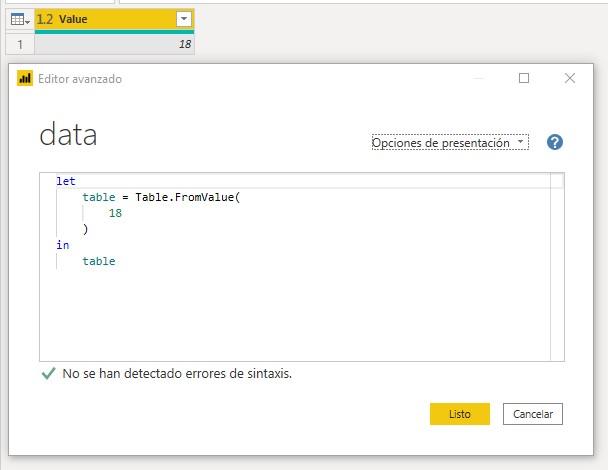This screenshot has height=470, width=608.
Task: Open the Value column filter dropdown
Action: click(x=183, y=19)
